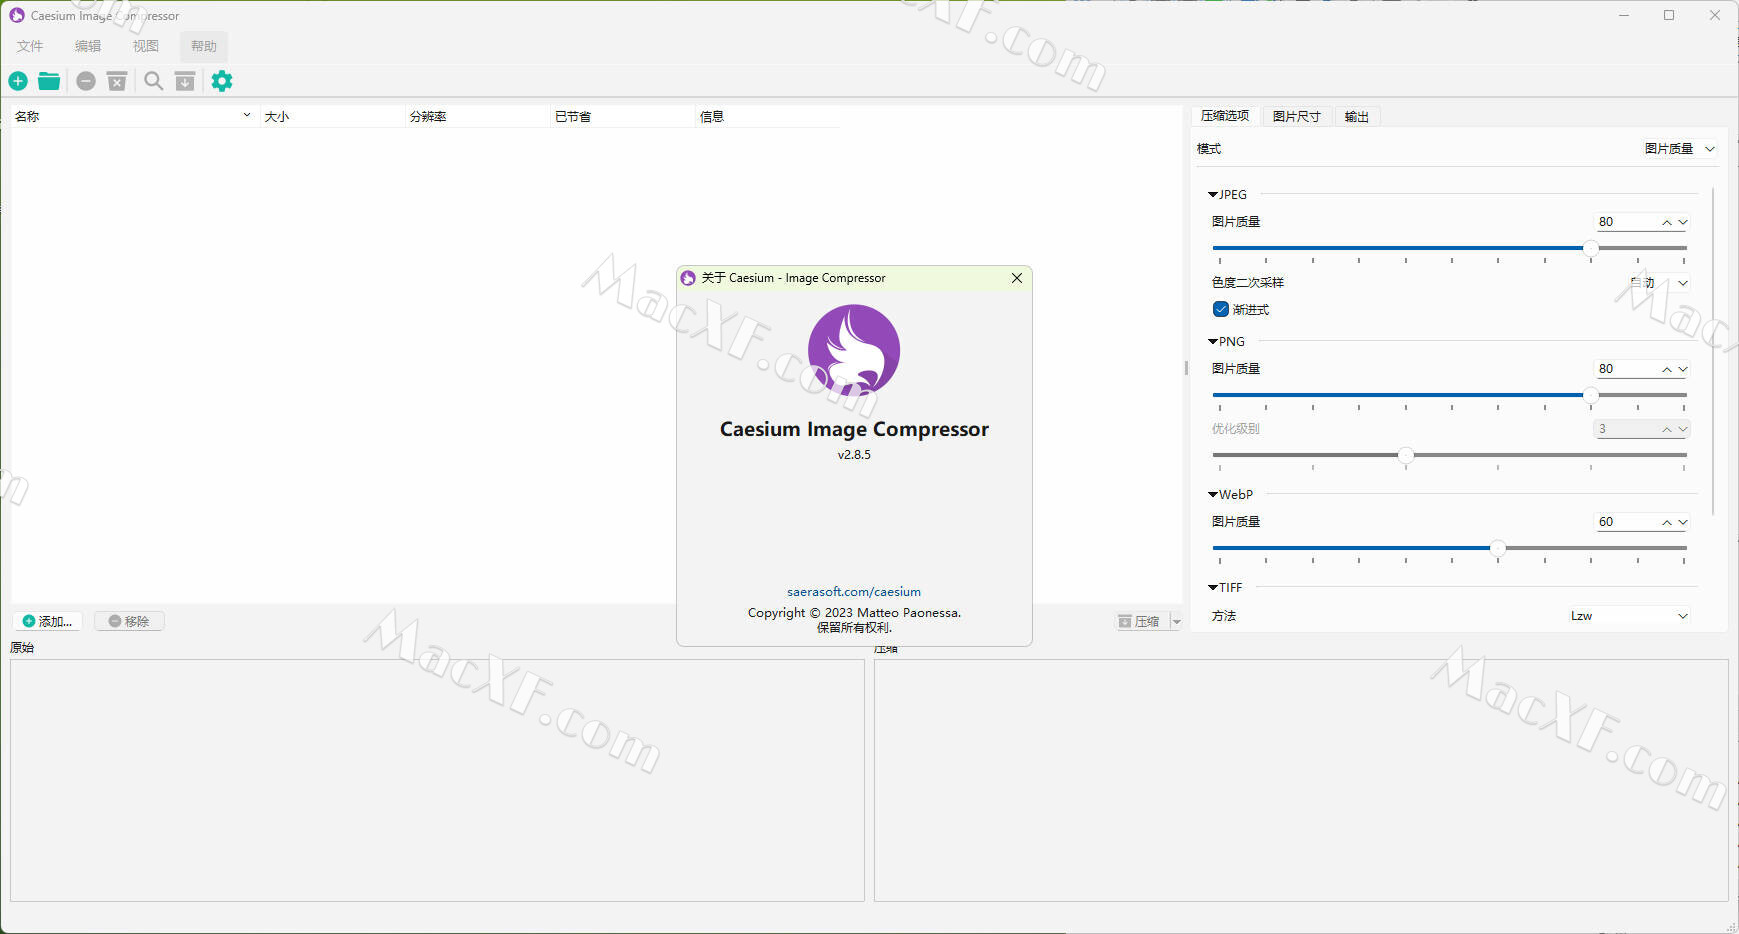This screenshot has height=934, width=1739.
Task: Open the 编辑 menu
Action: (88, 46)
